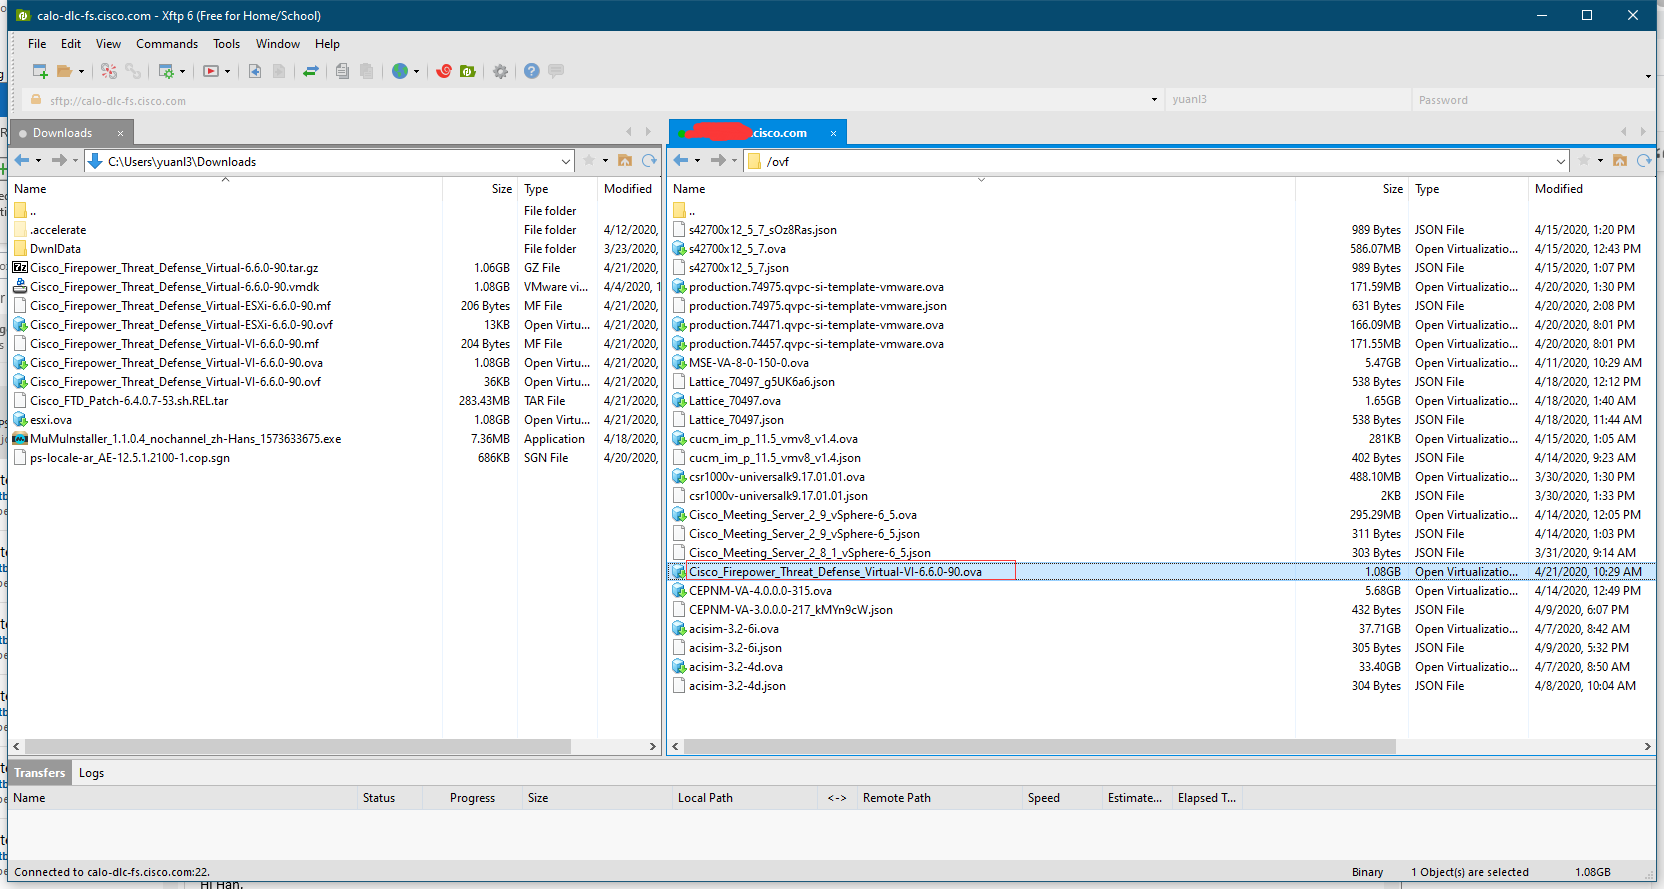Image resolution: width=1664 pixels, height=889 pixels.
Task: Click remote pane home folder icon
Action: point(1620,161)
